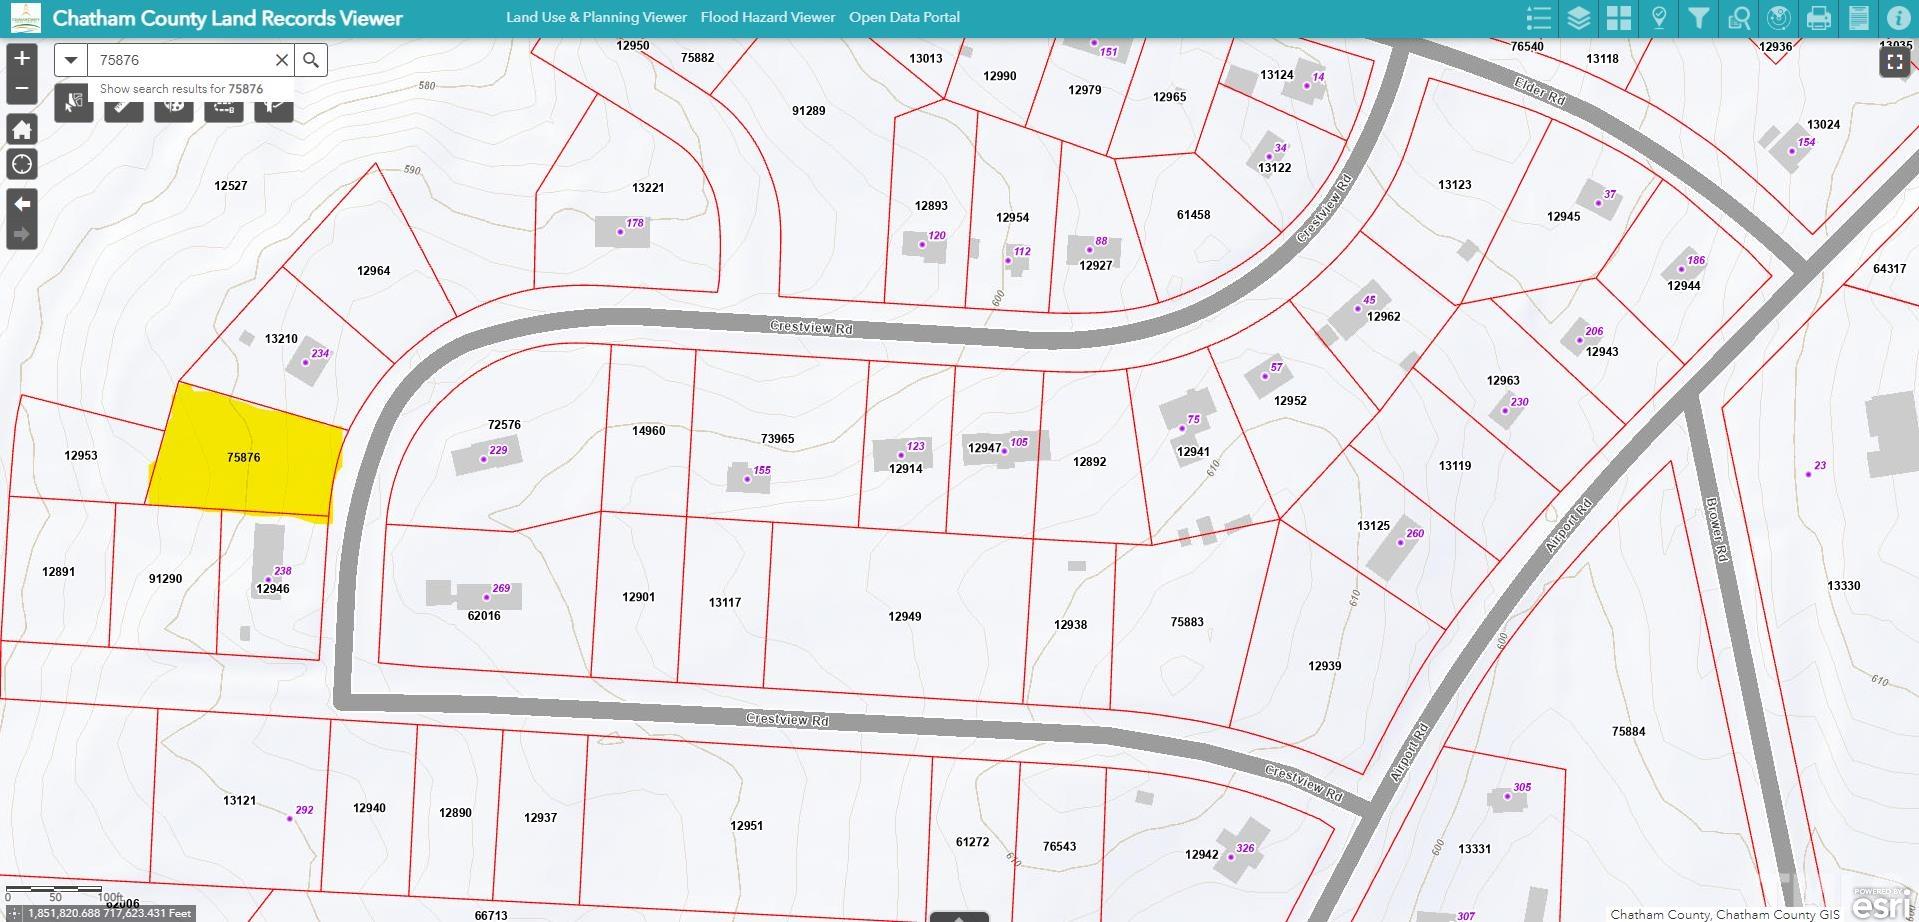Open the Layer List stack icon
This screenshot has height=922, width=1919.
click(1578, 18)
